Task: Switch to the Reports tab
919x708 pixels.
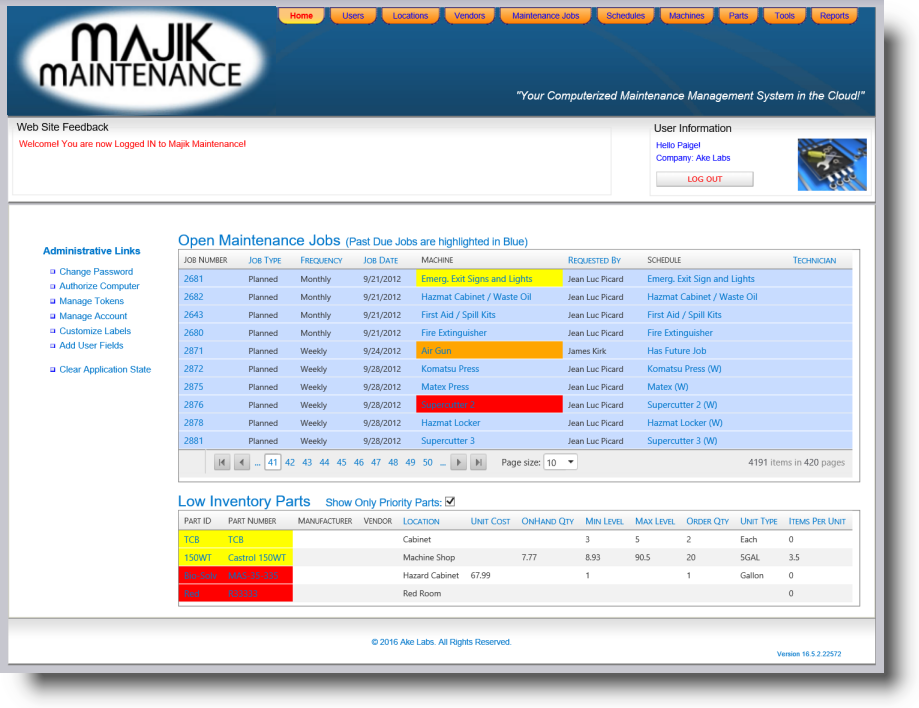Action: 833,15
